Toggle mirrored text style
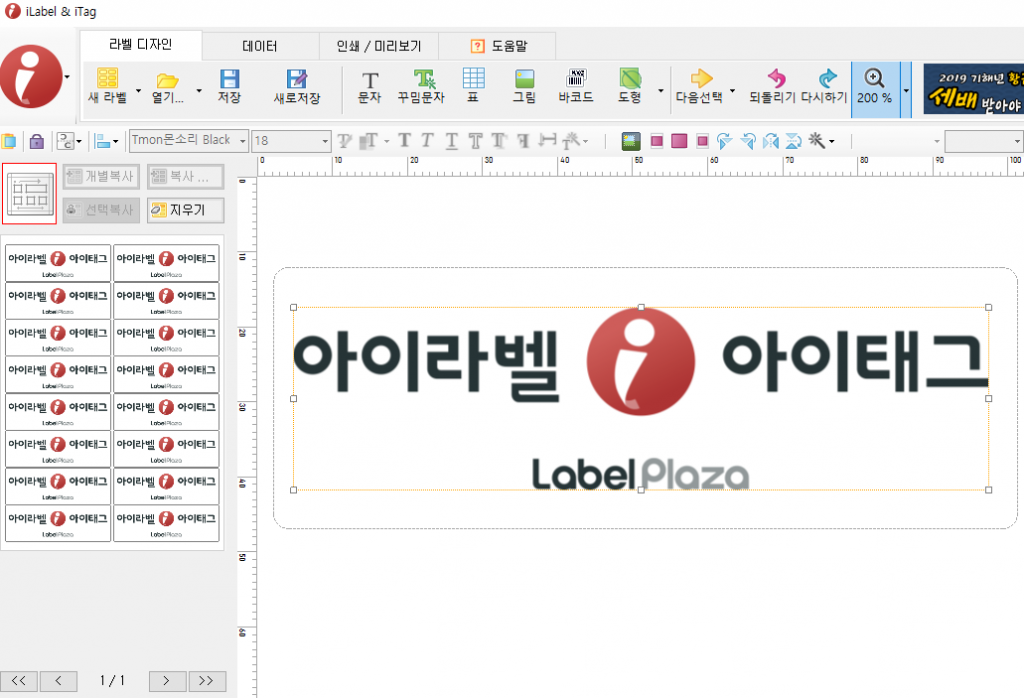1024x698 pixels. click(x=522, y=141)
